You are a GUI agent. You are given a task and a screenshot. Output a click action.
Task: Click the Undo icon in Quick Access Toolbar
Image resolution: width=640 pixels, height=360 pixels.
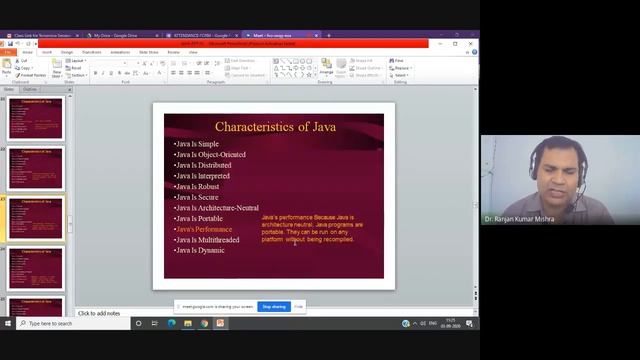tap(18, 44)
